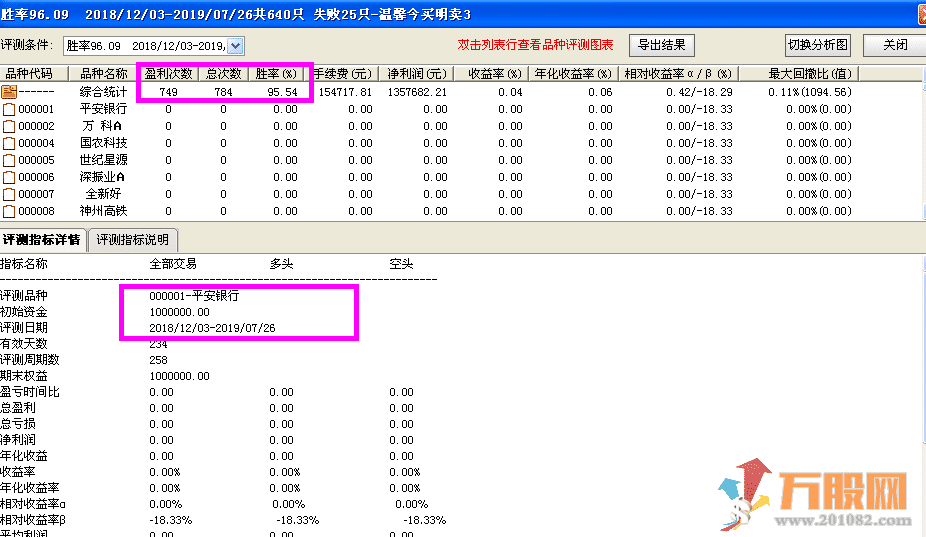
Task: Click the profit count value 749
Action: (x=168, y=92)
